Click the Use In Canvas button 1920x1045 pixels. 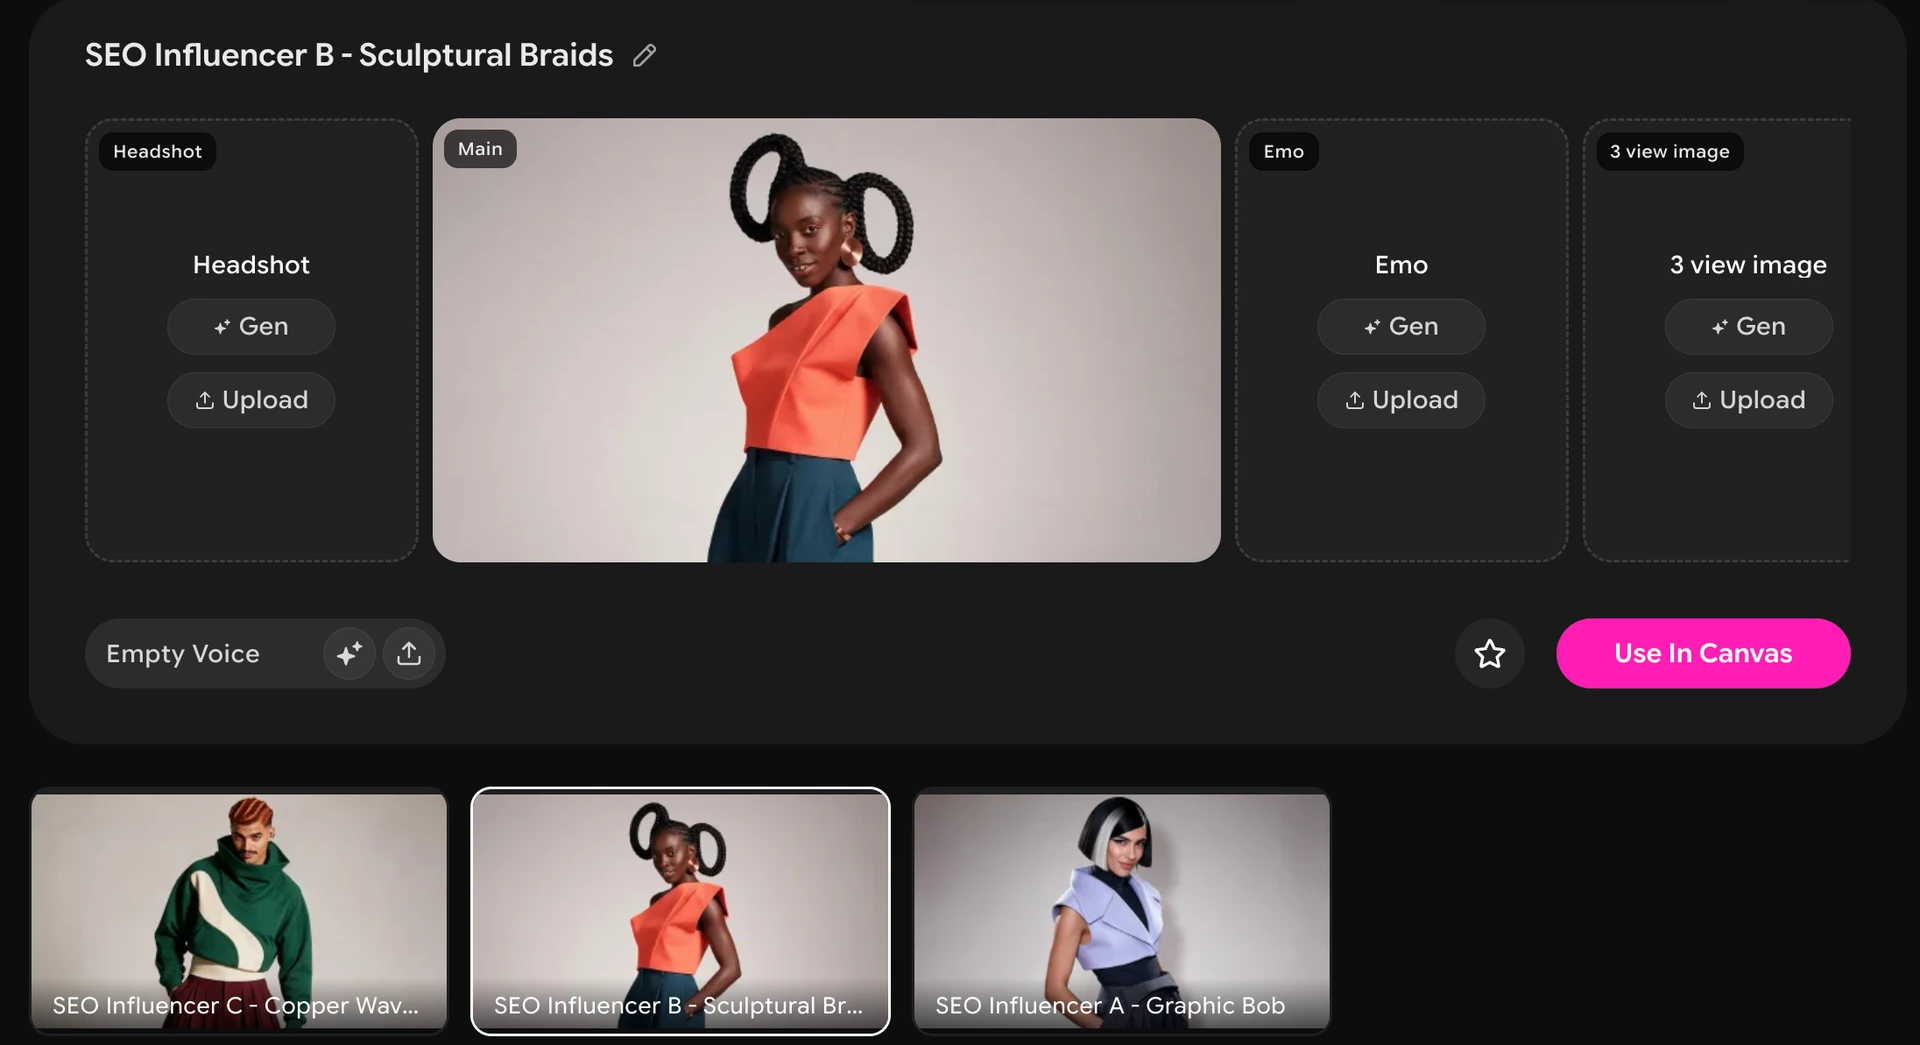tap(1703, 654)
